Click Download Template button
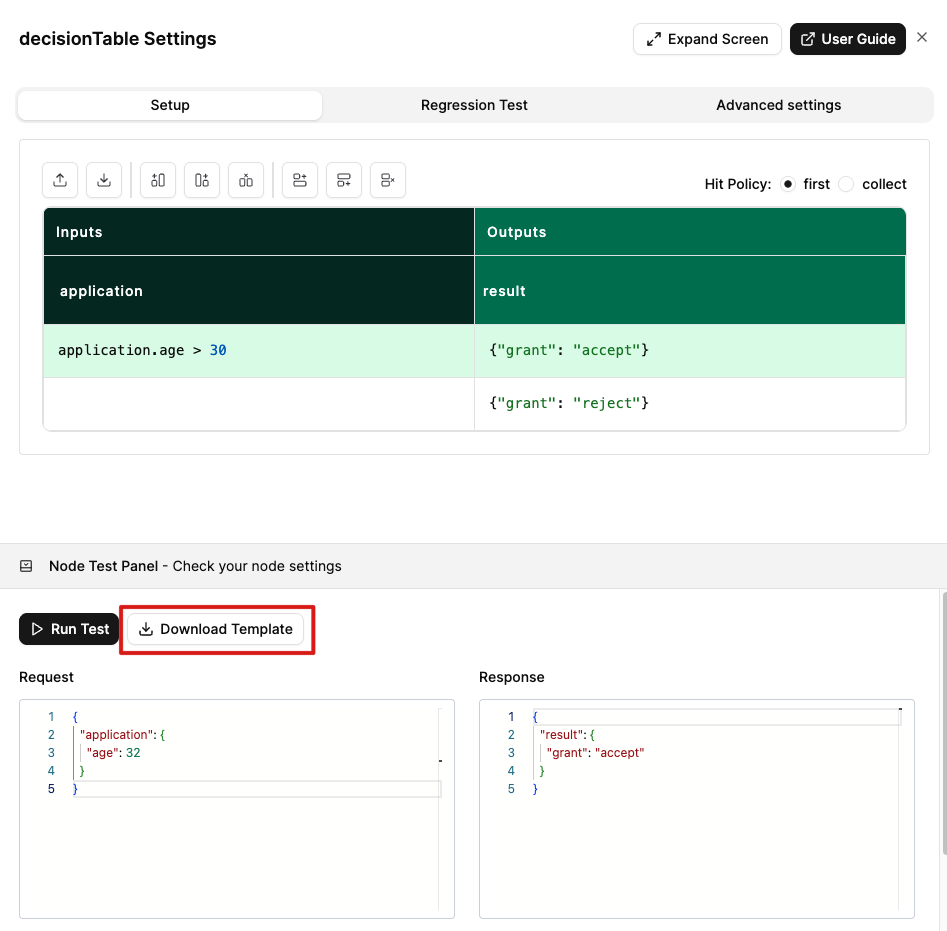 pyautogui.click(x=216, y=629)
